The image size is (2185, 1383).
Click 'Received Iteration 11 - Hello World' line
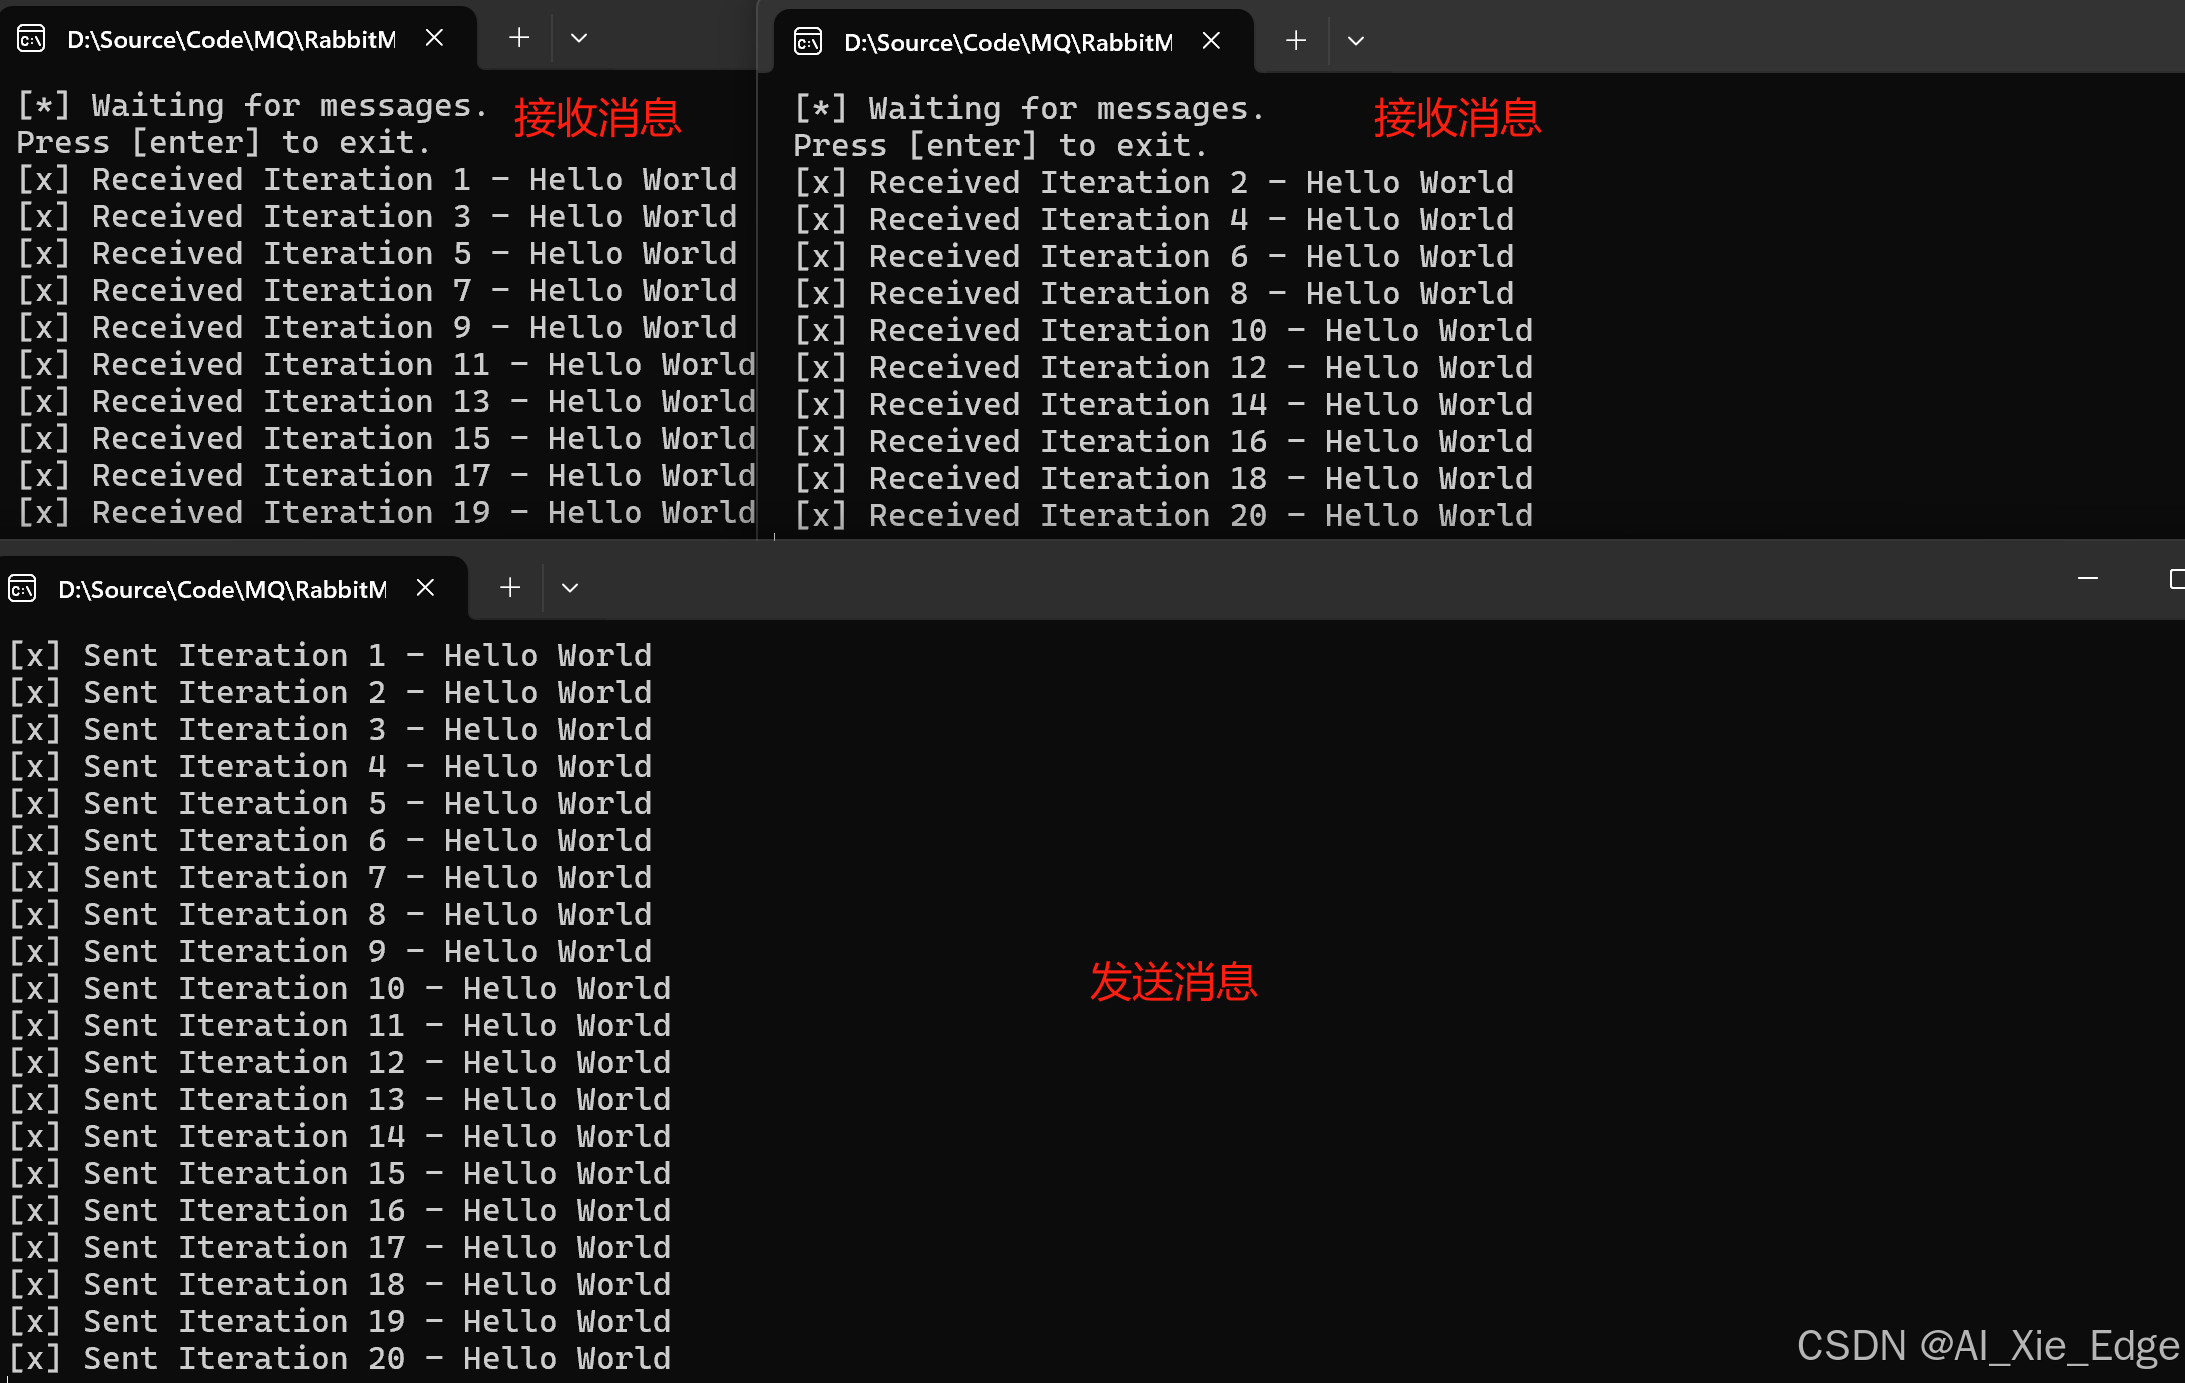387,365
